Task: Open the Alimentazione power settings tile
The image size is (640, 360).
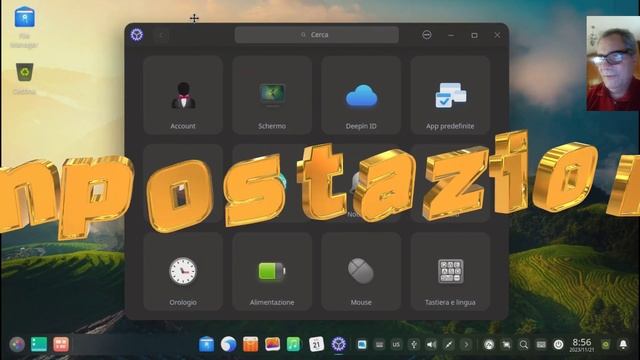Action: (272, 272)
